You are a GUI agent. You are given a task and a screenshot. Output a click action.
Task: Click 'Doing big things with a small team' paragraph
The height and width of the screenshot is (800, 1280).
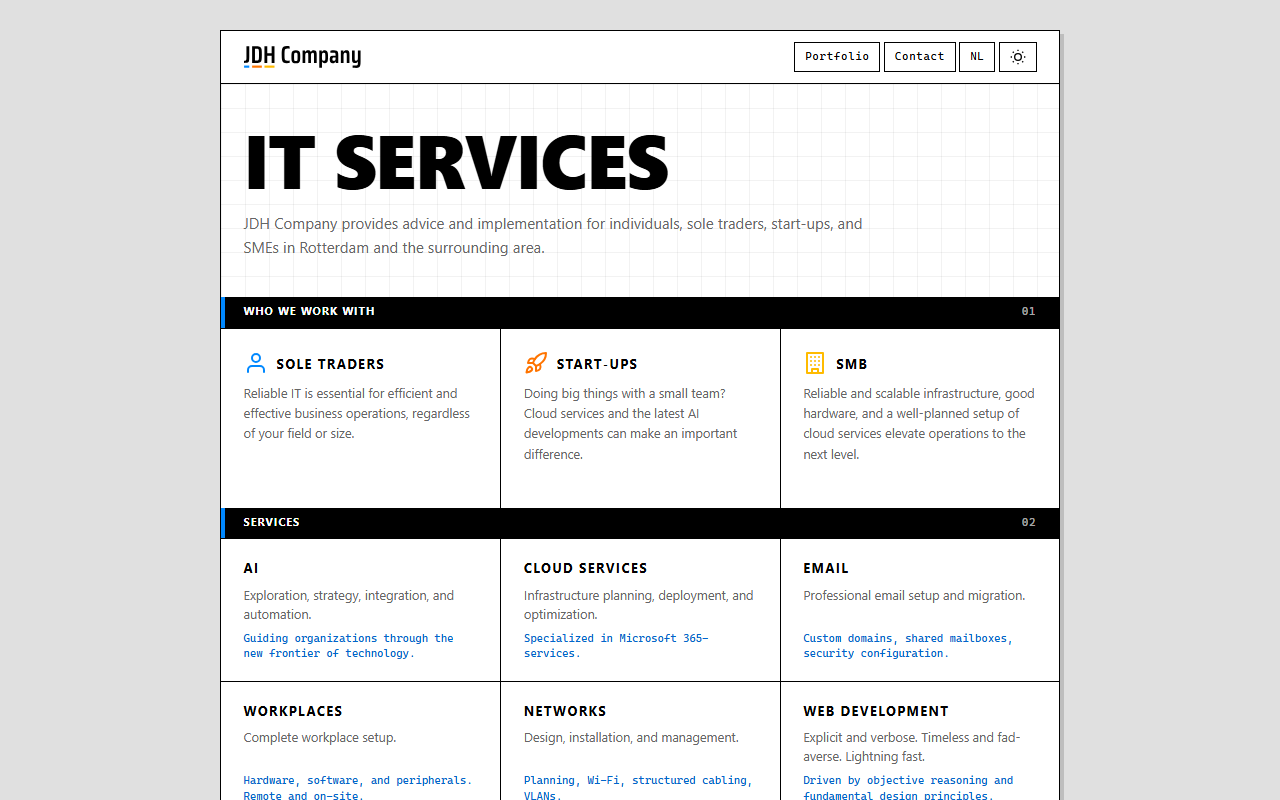pos(631,424)
